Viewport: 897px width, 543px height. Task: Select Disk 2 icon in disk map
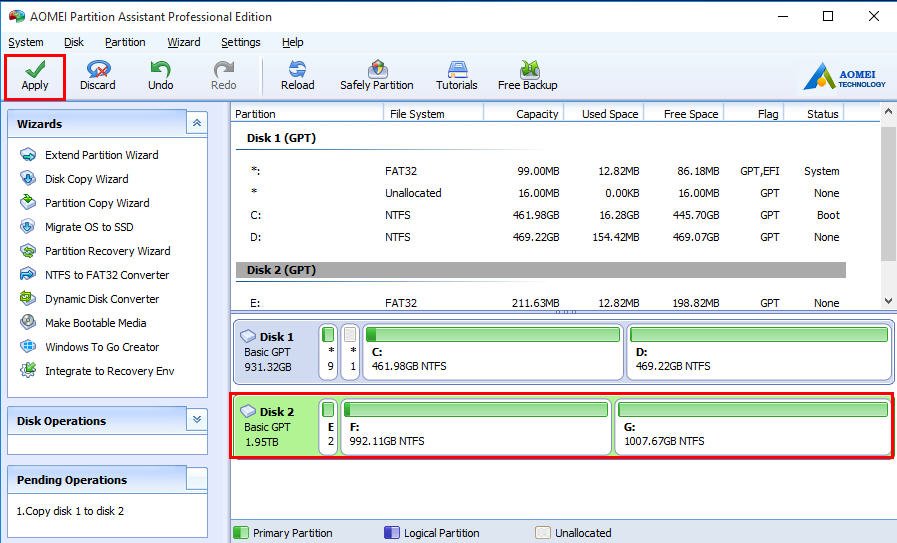point(248,411)
